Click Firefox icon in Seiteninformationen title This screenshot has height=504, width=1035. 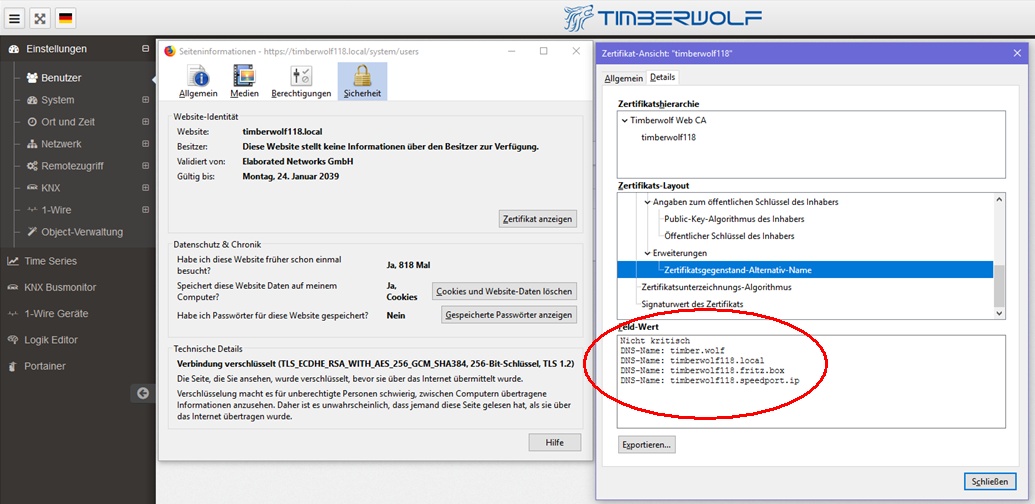point(170,51)
